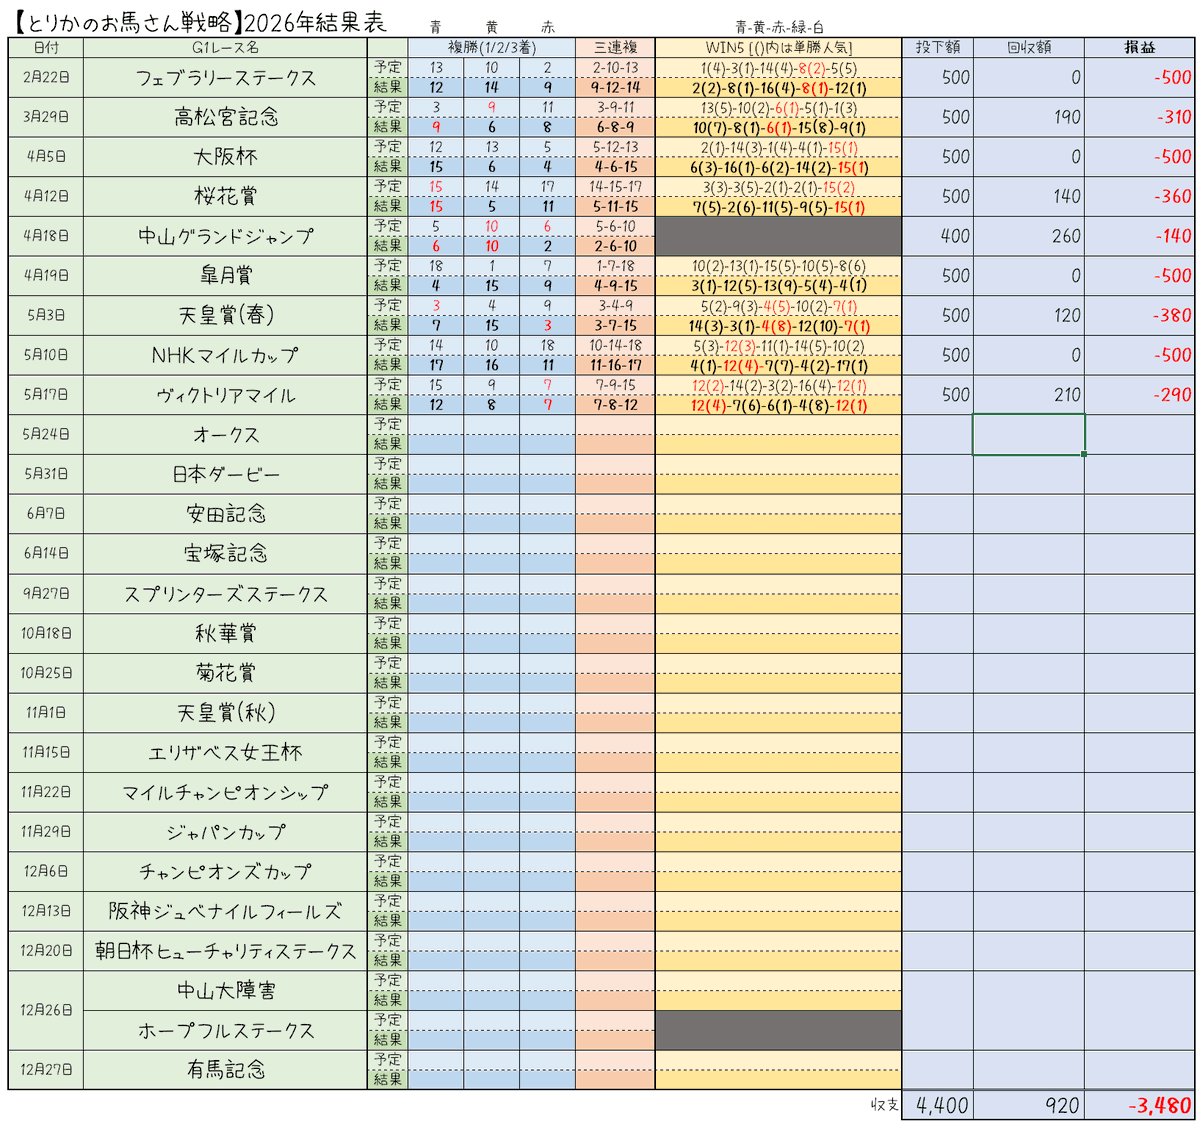Screen dimensions: 1200x1124
Task: Click the ジャパンカップ race cell
Action: pos(225,831)
